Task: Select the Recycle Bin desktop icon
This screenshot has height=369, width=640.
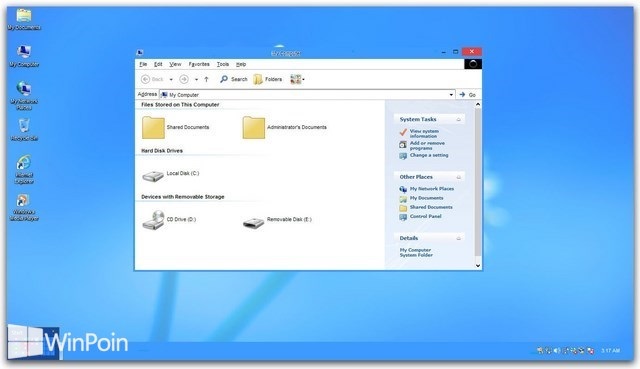Action: (24, 130)
